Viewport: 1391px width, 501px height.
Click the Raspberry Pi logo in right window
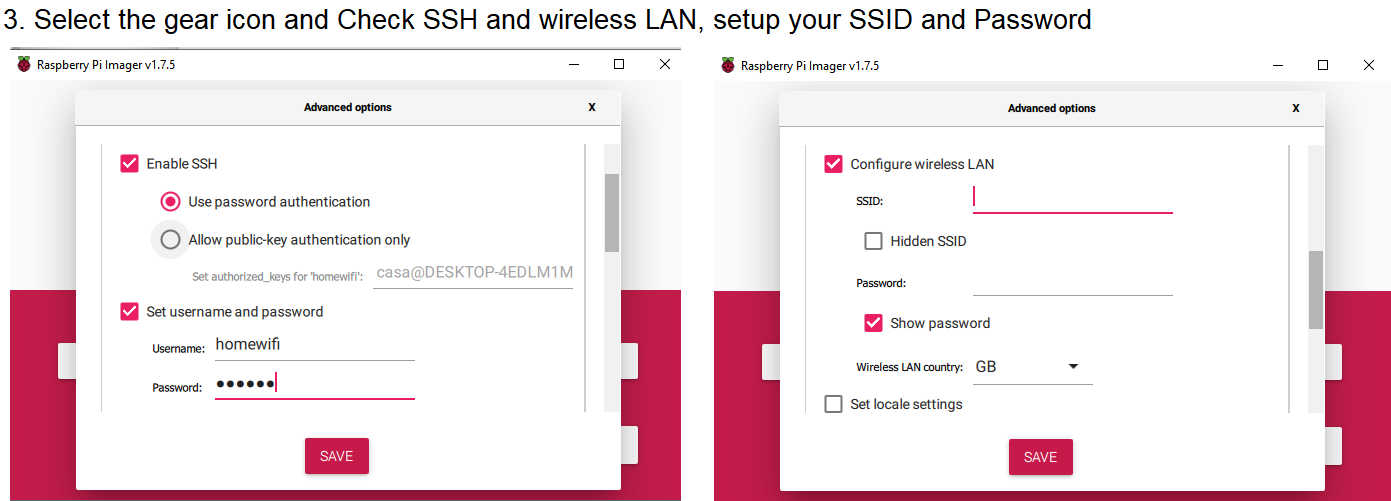click(x=728, y=65)
